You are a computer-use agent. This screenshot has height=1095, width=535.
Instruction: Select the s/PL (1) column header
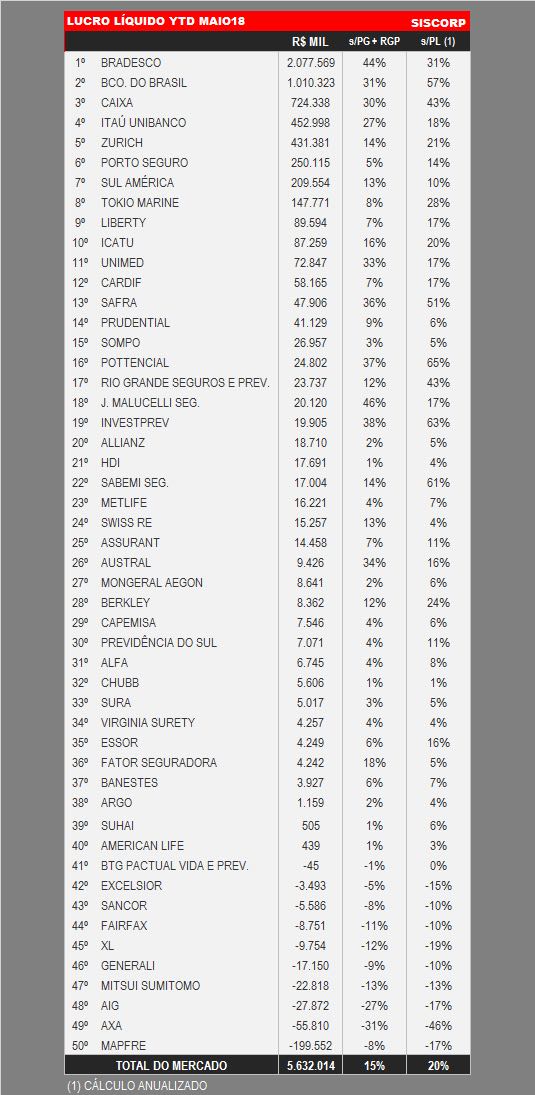[438, 42]
